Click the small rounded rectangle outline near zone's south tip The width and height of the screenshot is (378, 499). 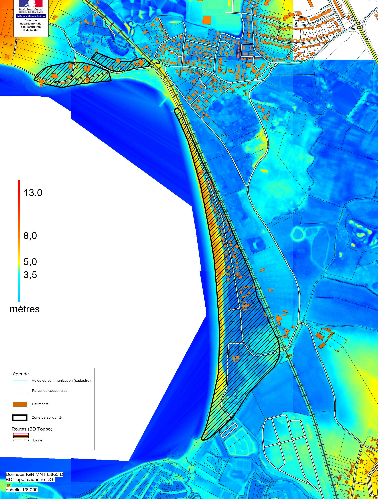point(229,430)
